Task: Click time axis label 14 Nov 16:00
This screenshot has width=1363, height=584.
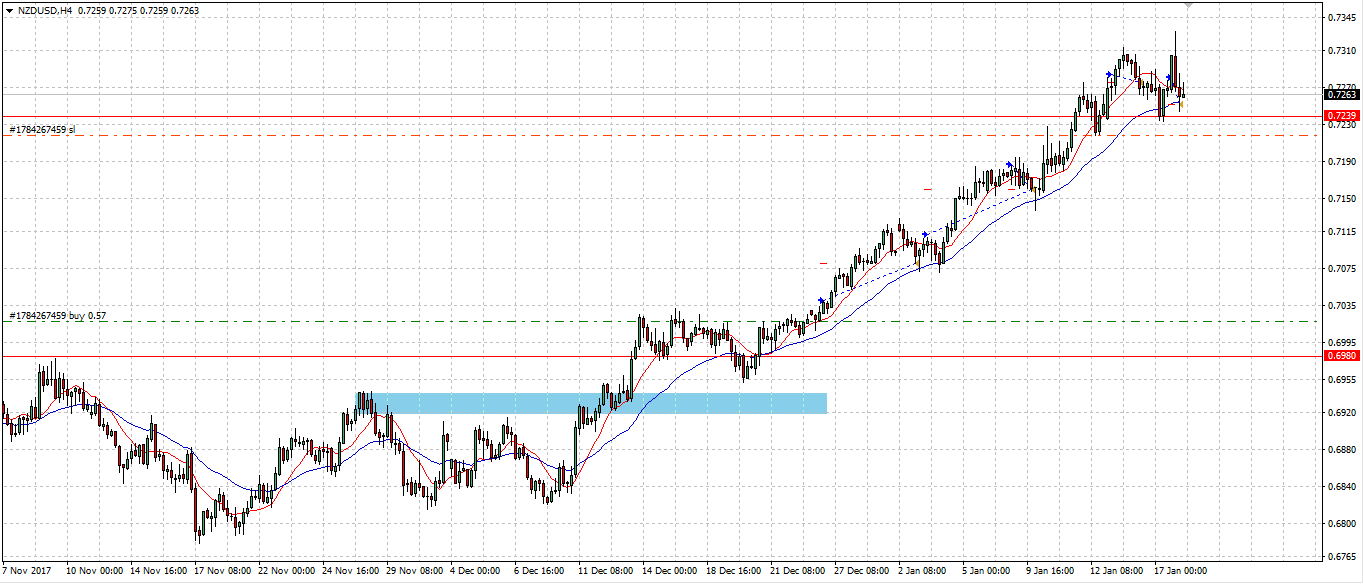Action: click(159, 571)
